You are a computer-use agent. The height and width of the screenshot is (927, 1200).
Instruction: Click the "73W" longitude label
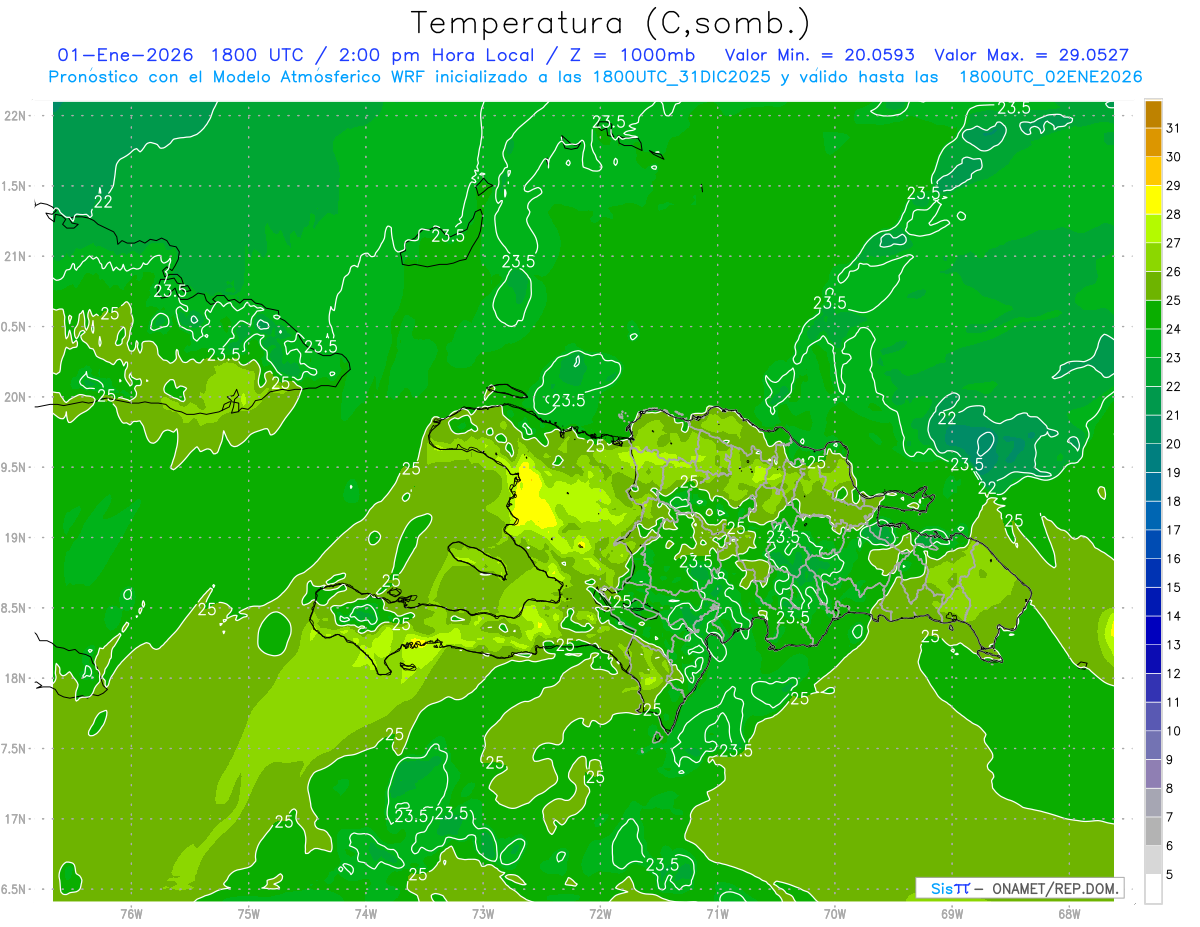pos(482,914)
